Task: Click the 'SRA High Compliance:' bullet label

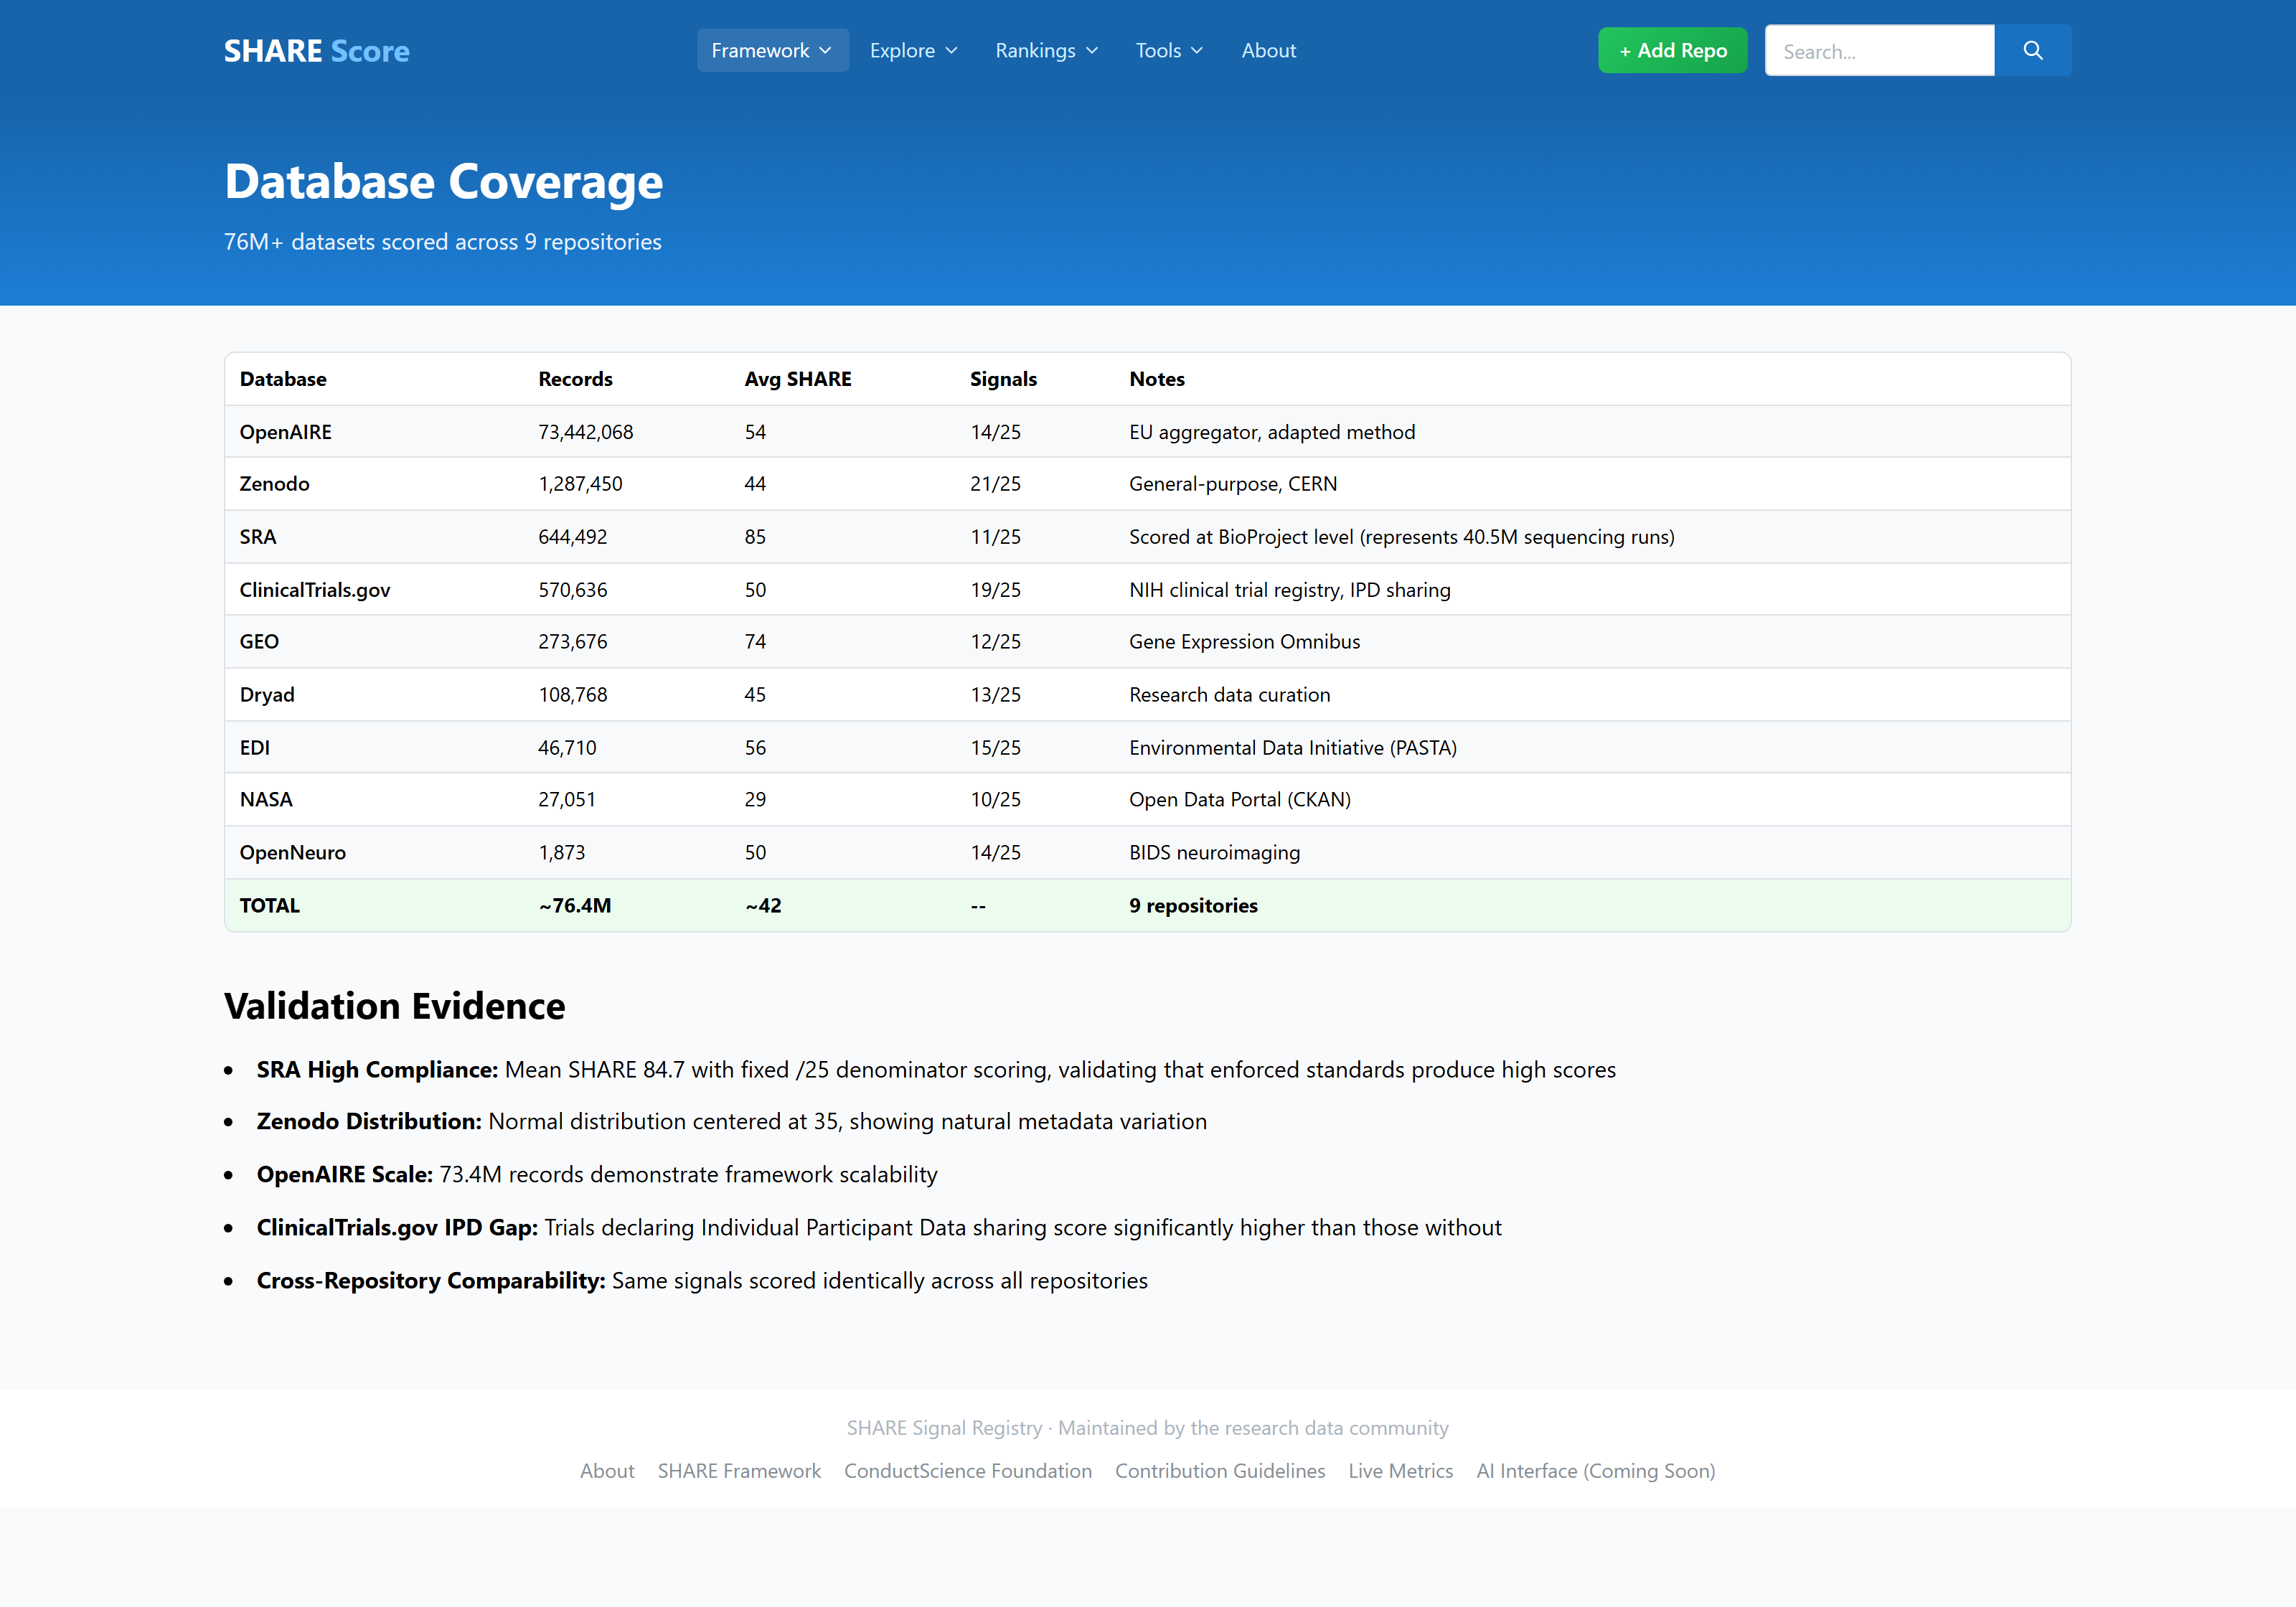Action: pyautogui.click(x=377, y=1070)
